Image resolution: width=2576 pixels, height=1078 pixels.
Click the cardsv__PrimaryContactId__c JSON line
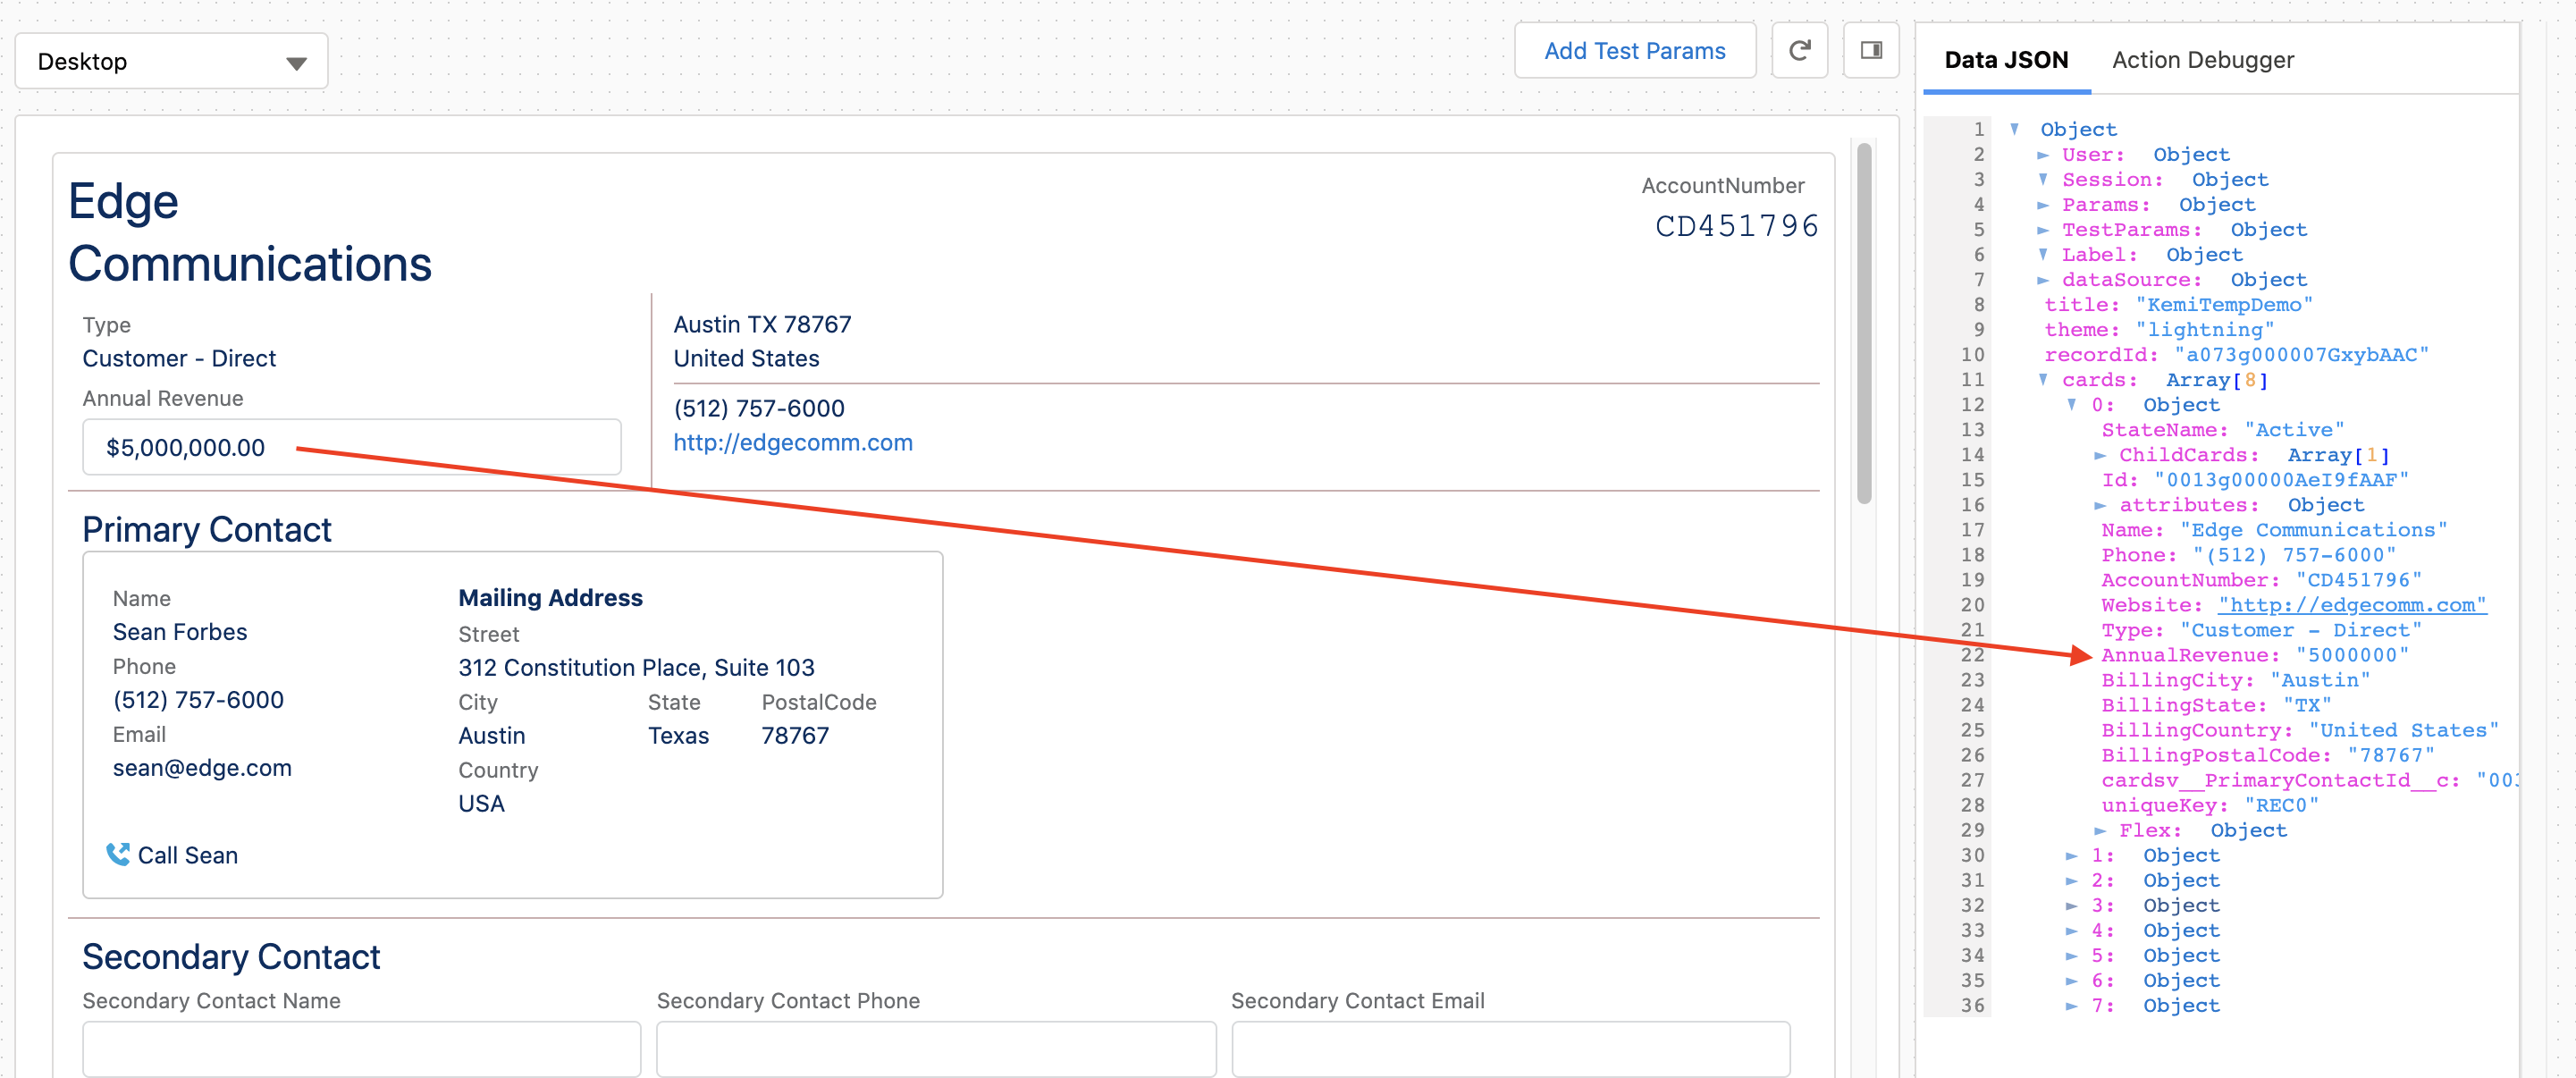[2309, 781]
